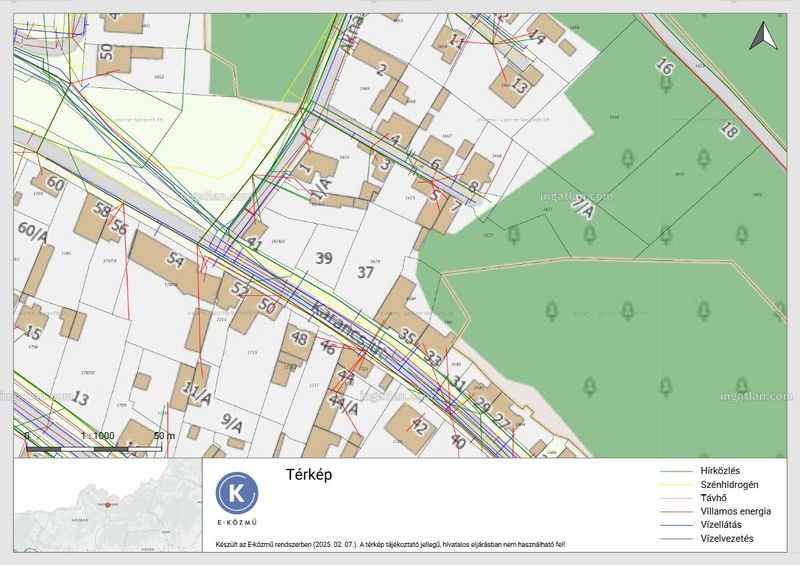Image resolution: width=800 pixels, height=565 pixels.
Task: Click the green Hírközlés legend line
Action: tap(676, 472)
